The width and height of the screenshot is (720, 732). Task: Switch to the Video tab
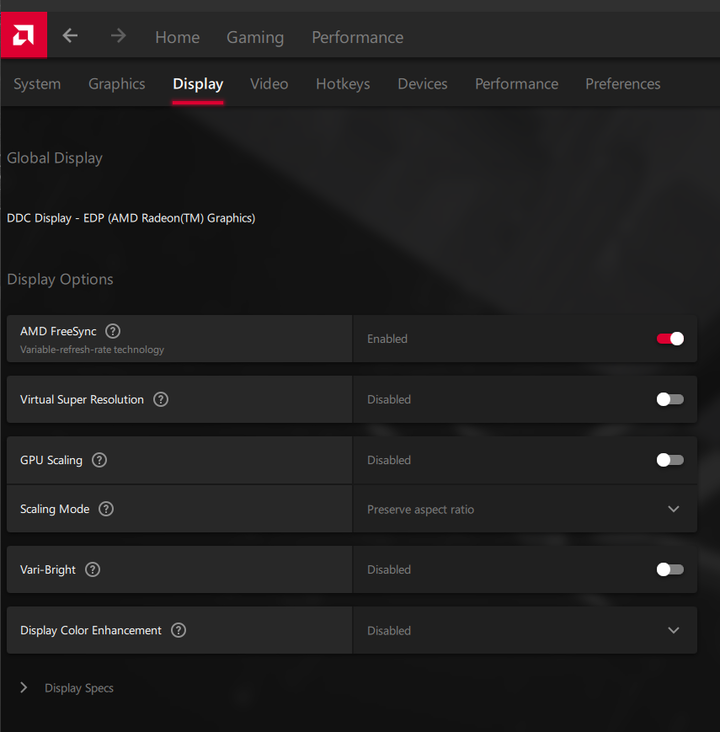click(x=269, y=84)
